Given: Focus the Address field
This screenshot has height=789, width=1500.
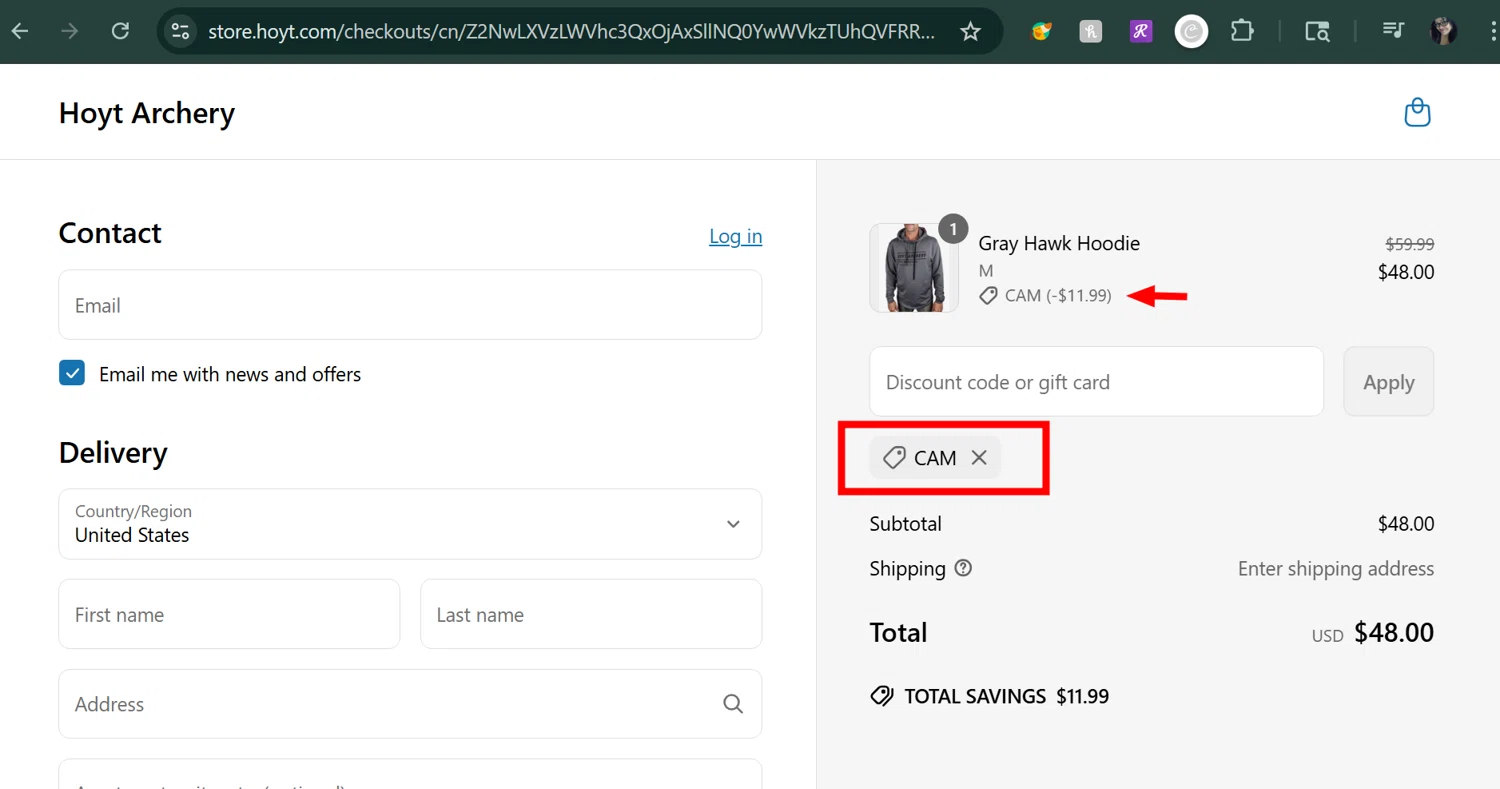Looking at the screenshot, I should tap(410, 704).
